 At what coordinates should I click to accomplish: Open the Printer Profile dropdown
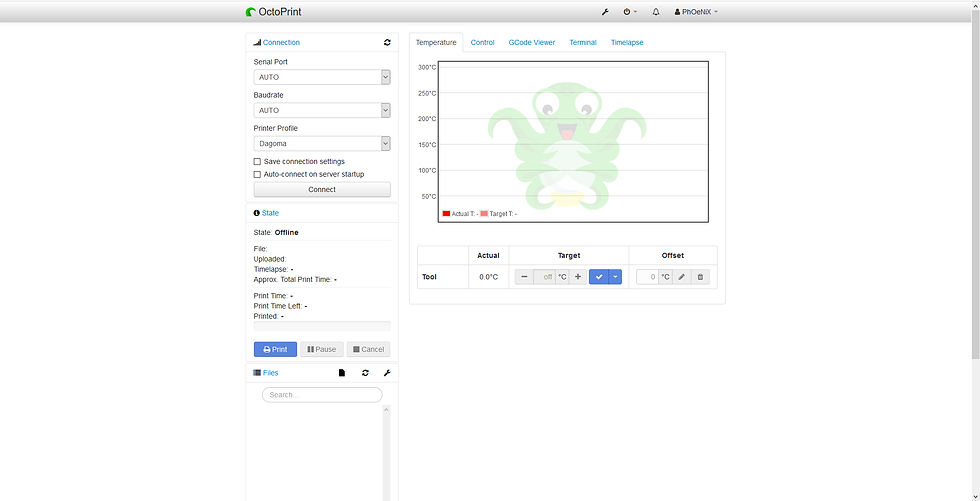coord(322,143)
